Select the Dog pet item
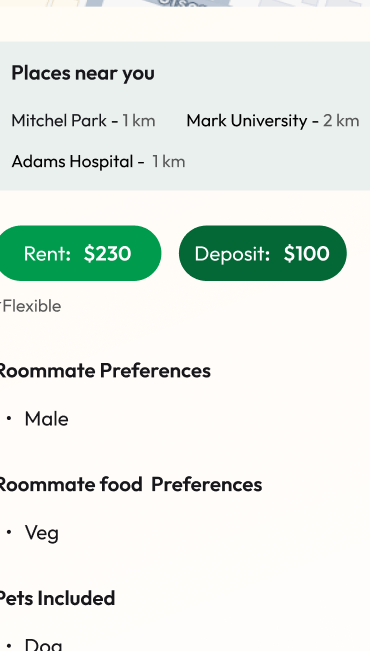The height and width of the screenshot is (651, 370). 44,645
